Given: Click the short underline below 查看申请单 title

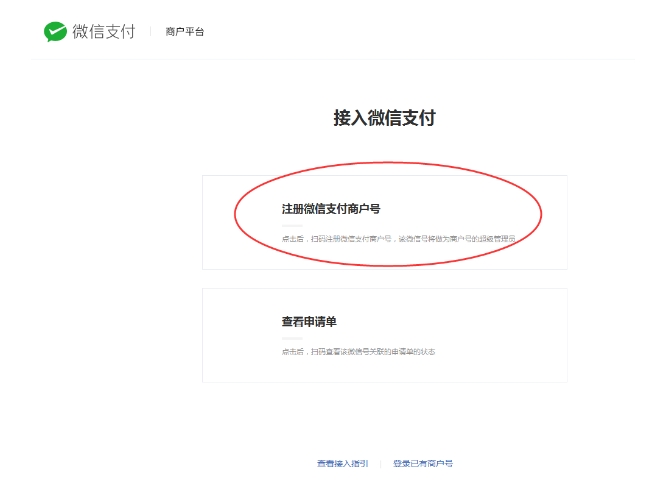Looking at the screenshot, I should coord(291,338).
